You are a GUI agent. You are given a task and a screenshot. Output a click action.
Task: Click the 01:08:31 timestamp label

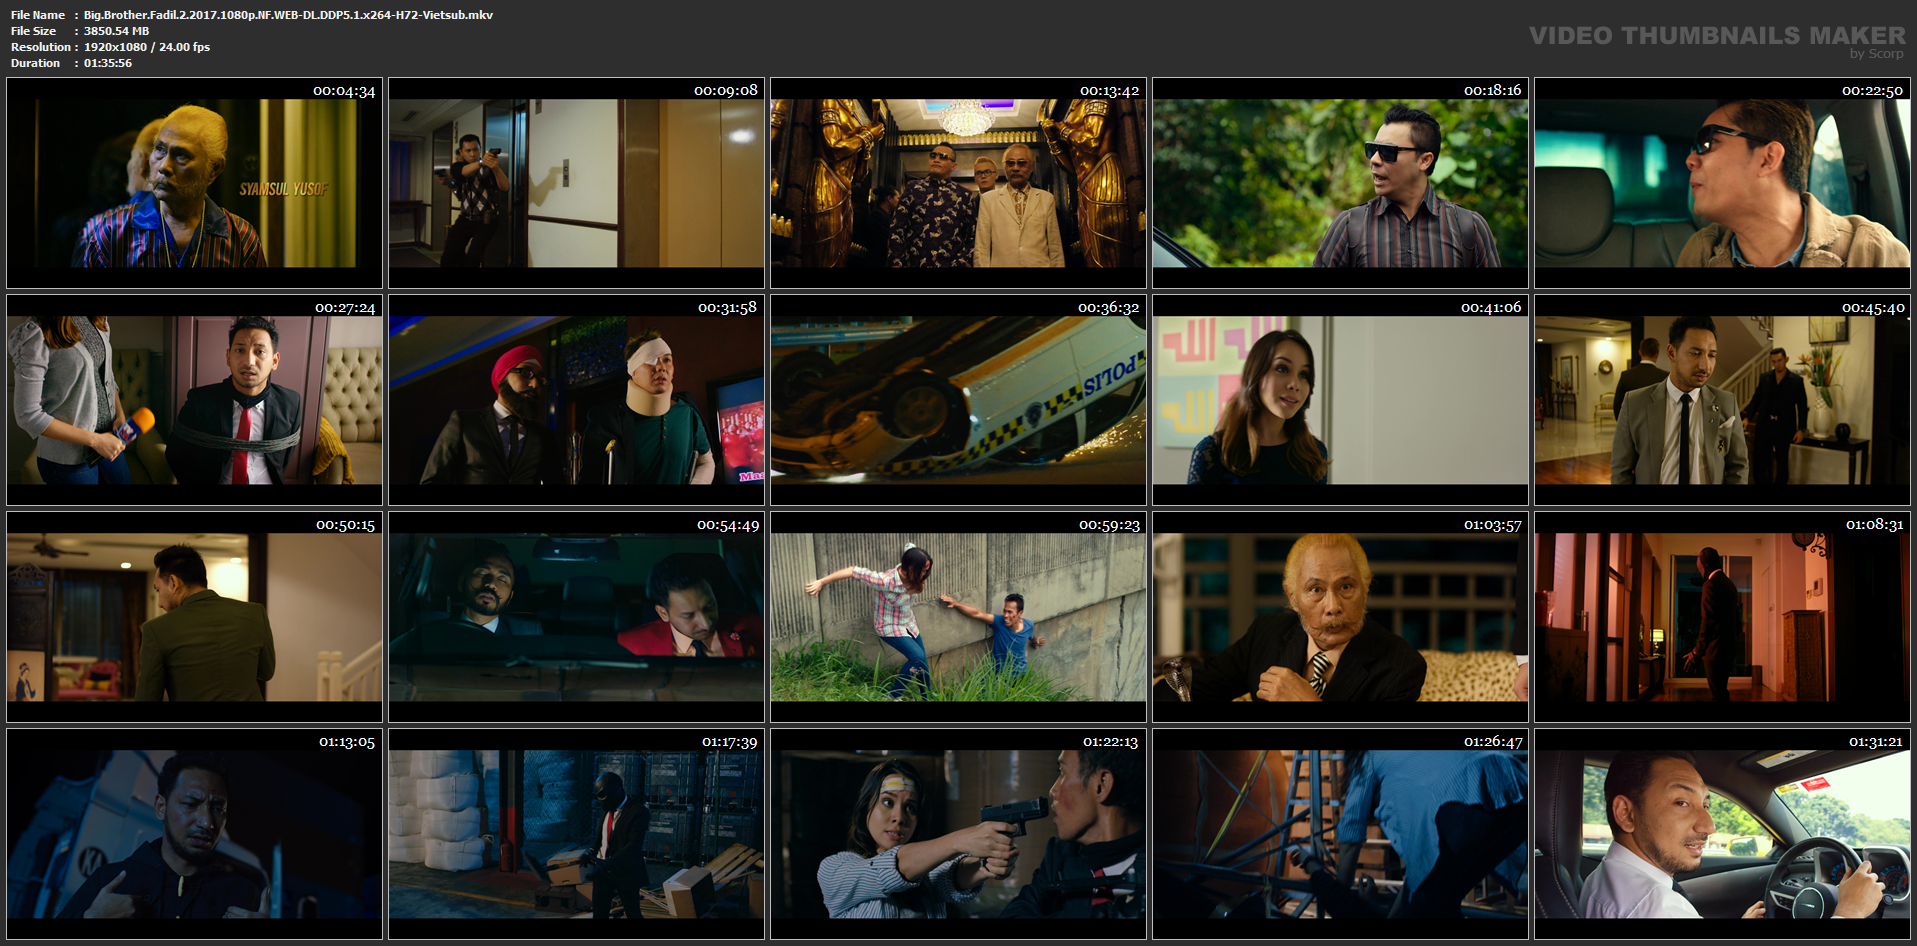coord(1874,525)
